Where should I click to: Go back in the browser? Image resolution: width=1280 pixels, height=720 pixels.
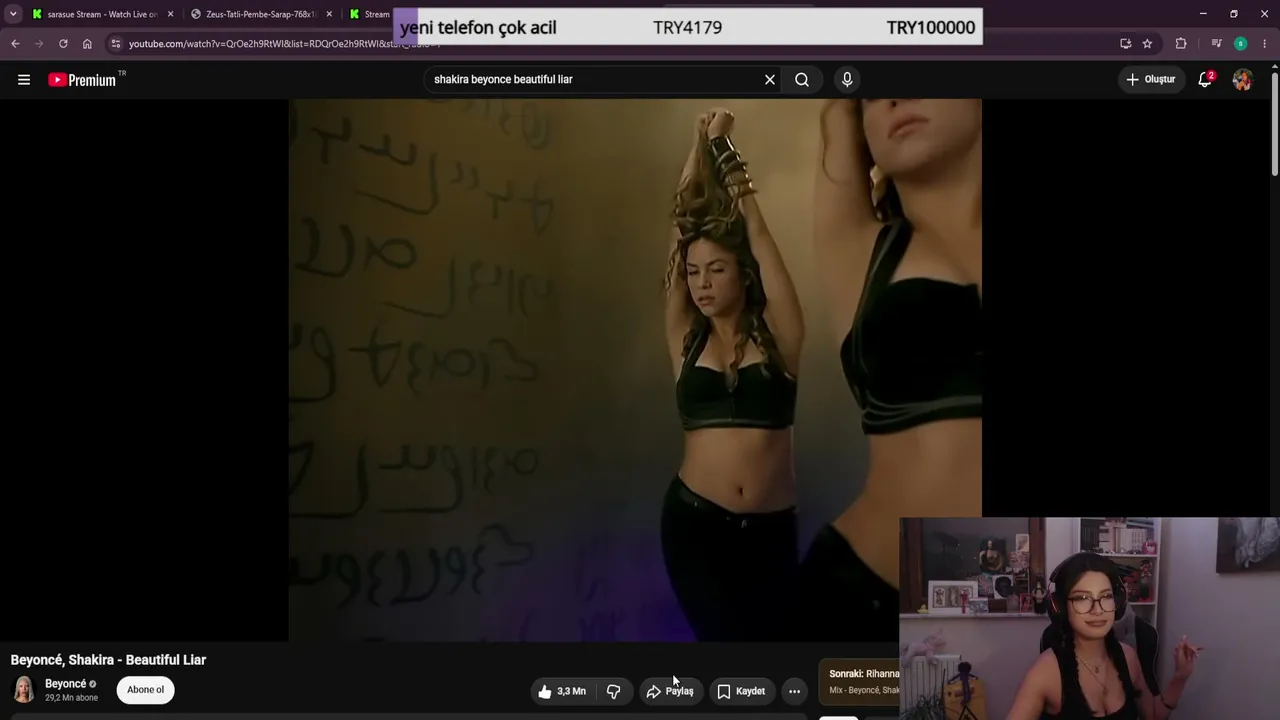(15, 44)
